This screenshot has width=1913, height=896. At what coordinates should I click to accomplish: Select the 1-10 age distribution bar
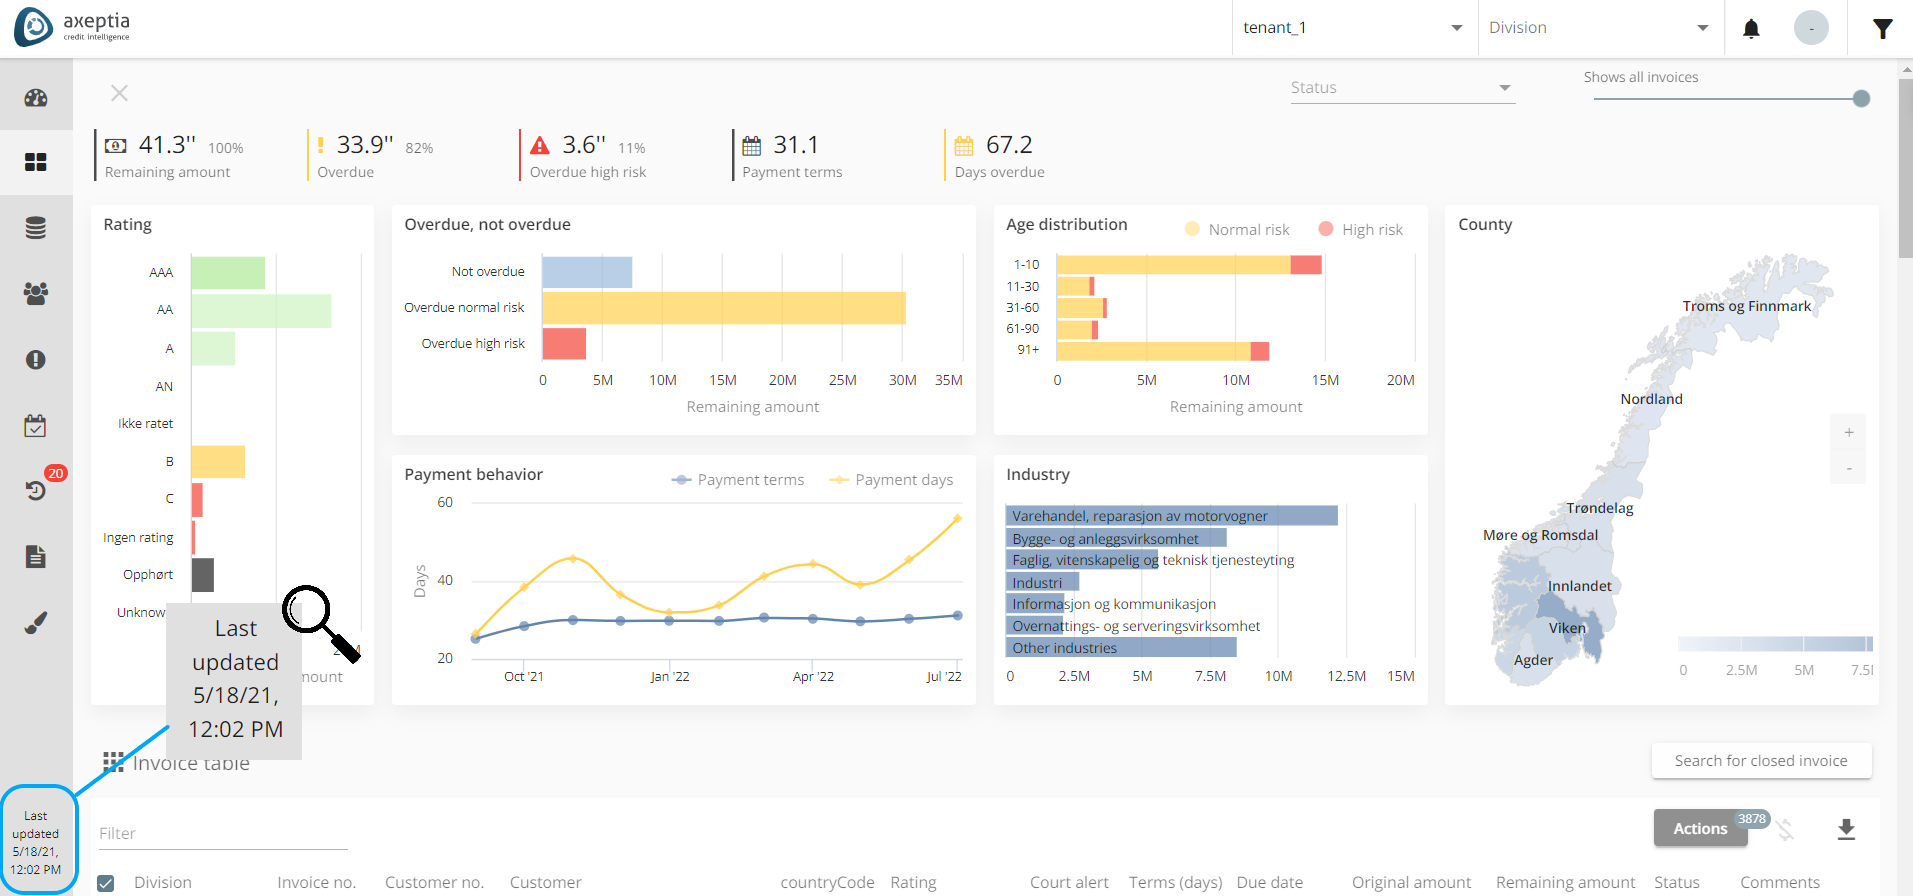[1189, 265]
